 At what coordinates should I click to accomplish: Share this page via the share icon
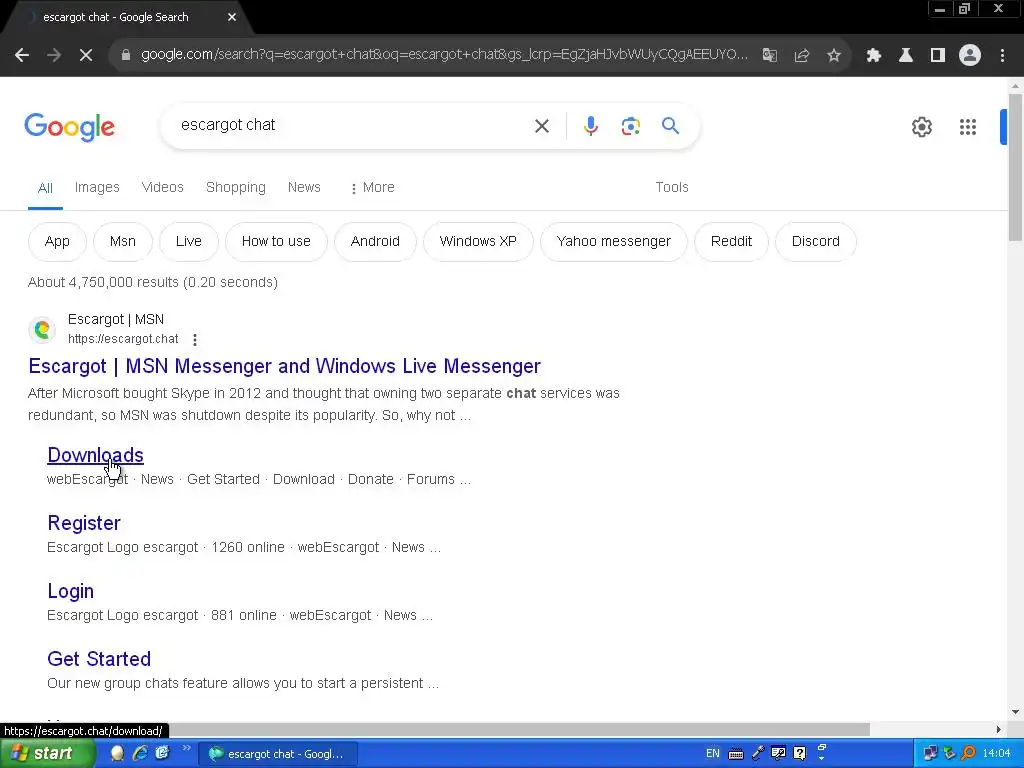pos(802,56)
